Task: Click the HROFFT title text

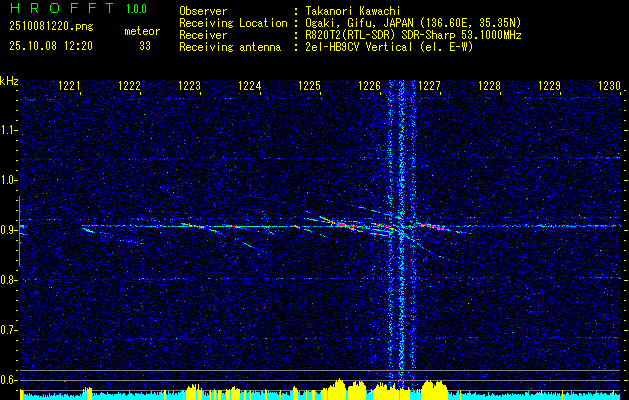Action: (x=62, y=8)
